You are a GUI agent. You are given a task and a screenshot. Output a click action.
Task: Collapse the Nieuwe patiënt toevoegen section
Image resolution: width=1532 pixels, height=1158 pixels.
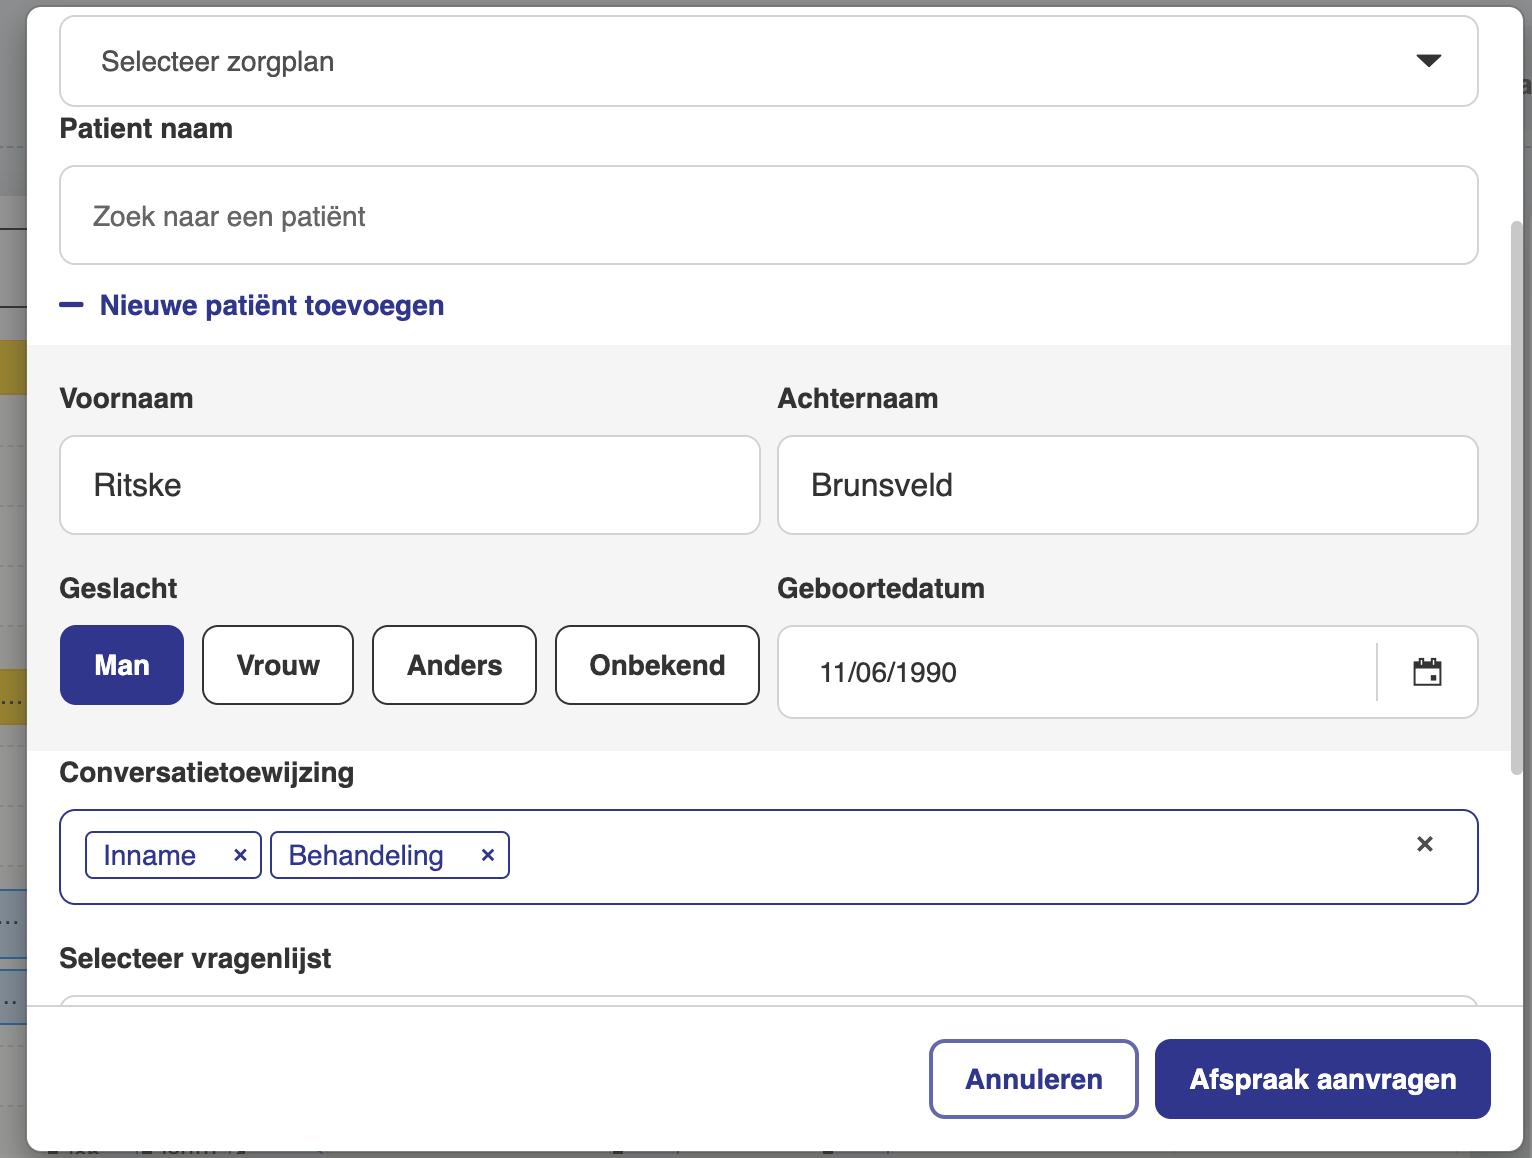point(252,306)
